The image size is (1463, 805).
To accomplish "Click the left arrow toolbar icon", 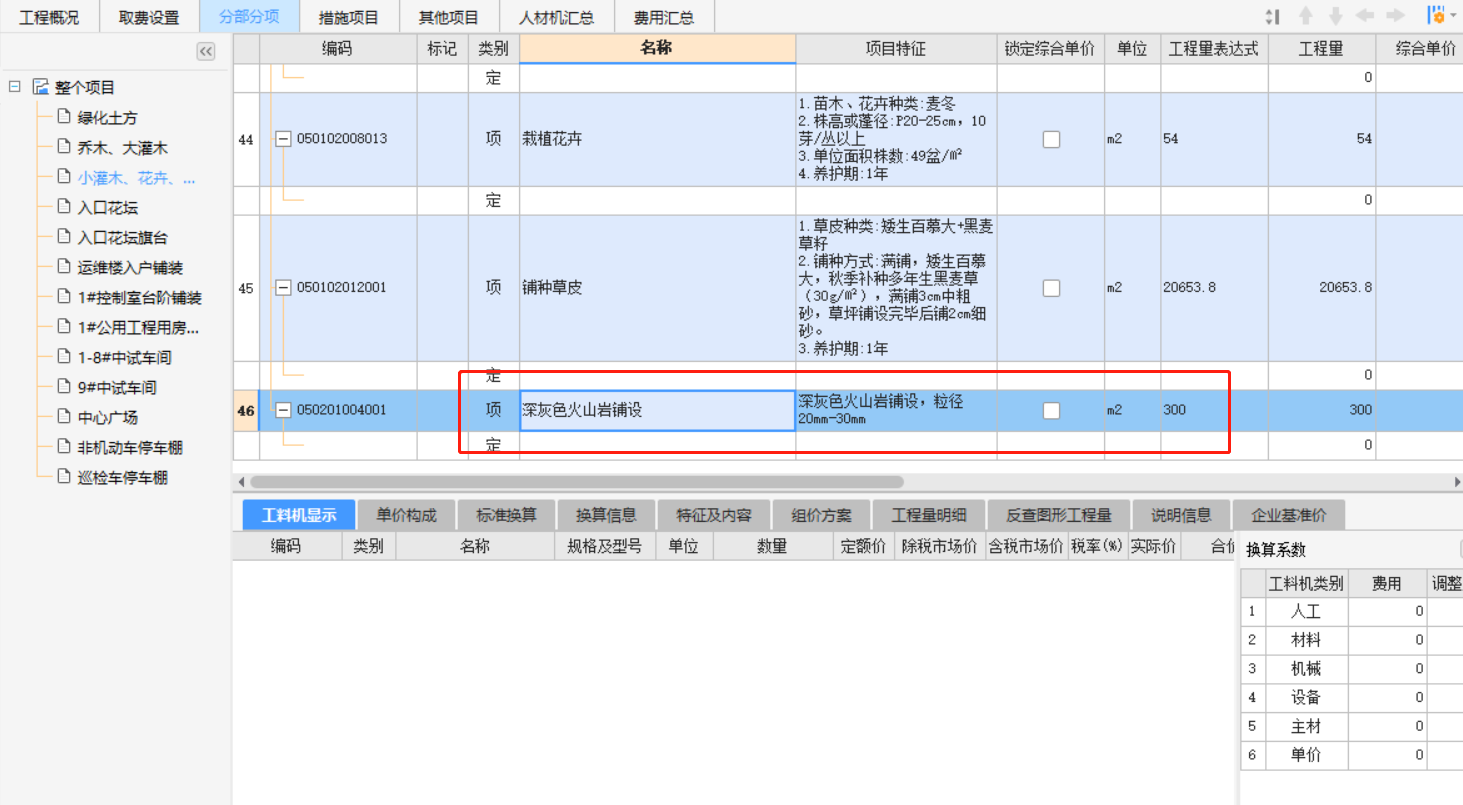I will pyautogui.click(x=1364, y=16).
